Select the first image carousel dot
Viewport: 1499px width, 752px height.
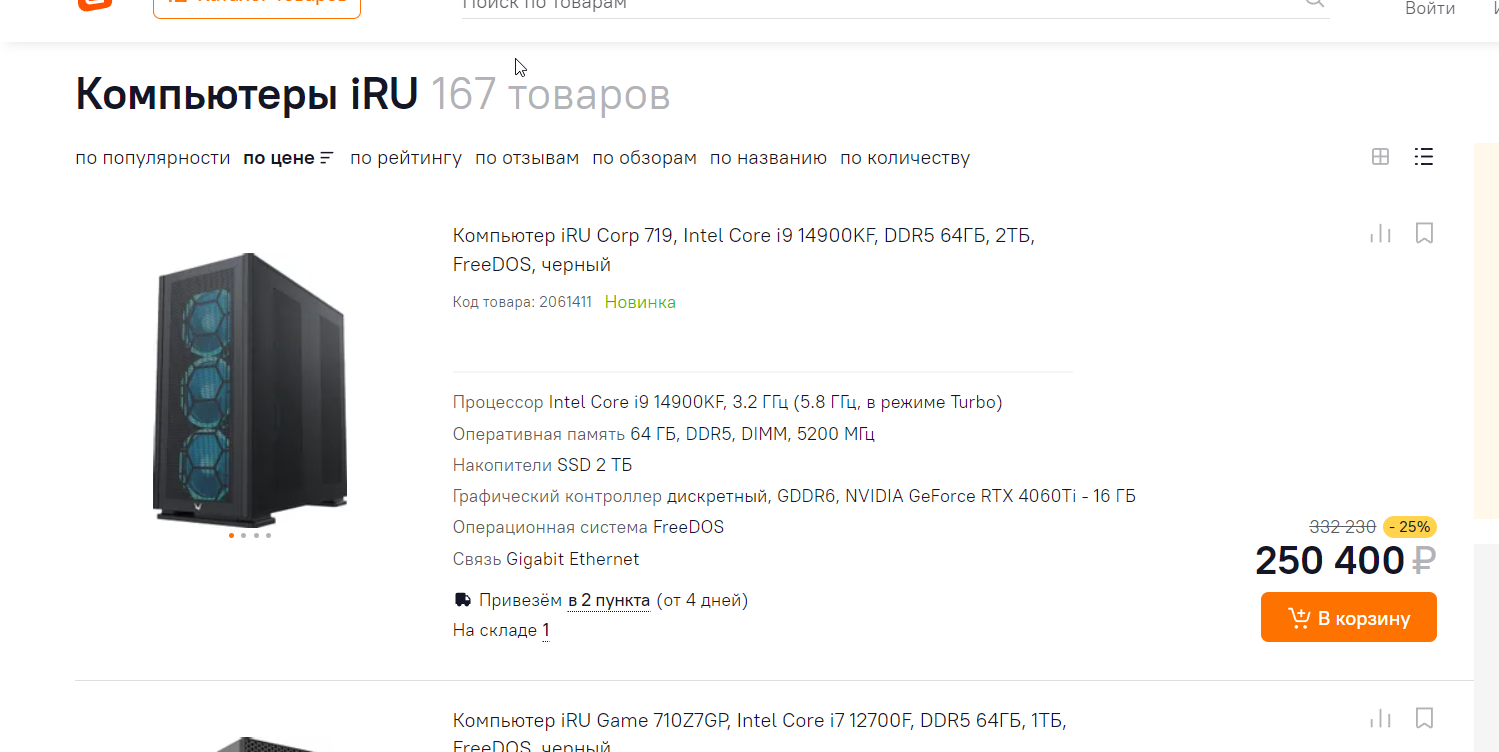[232, 535]
